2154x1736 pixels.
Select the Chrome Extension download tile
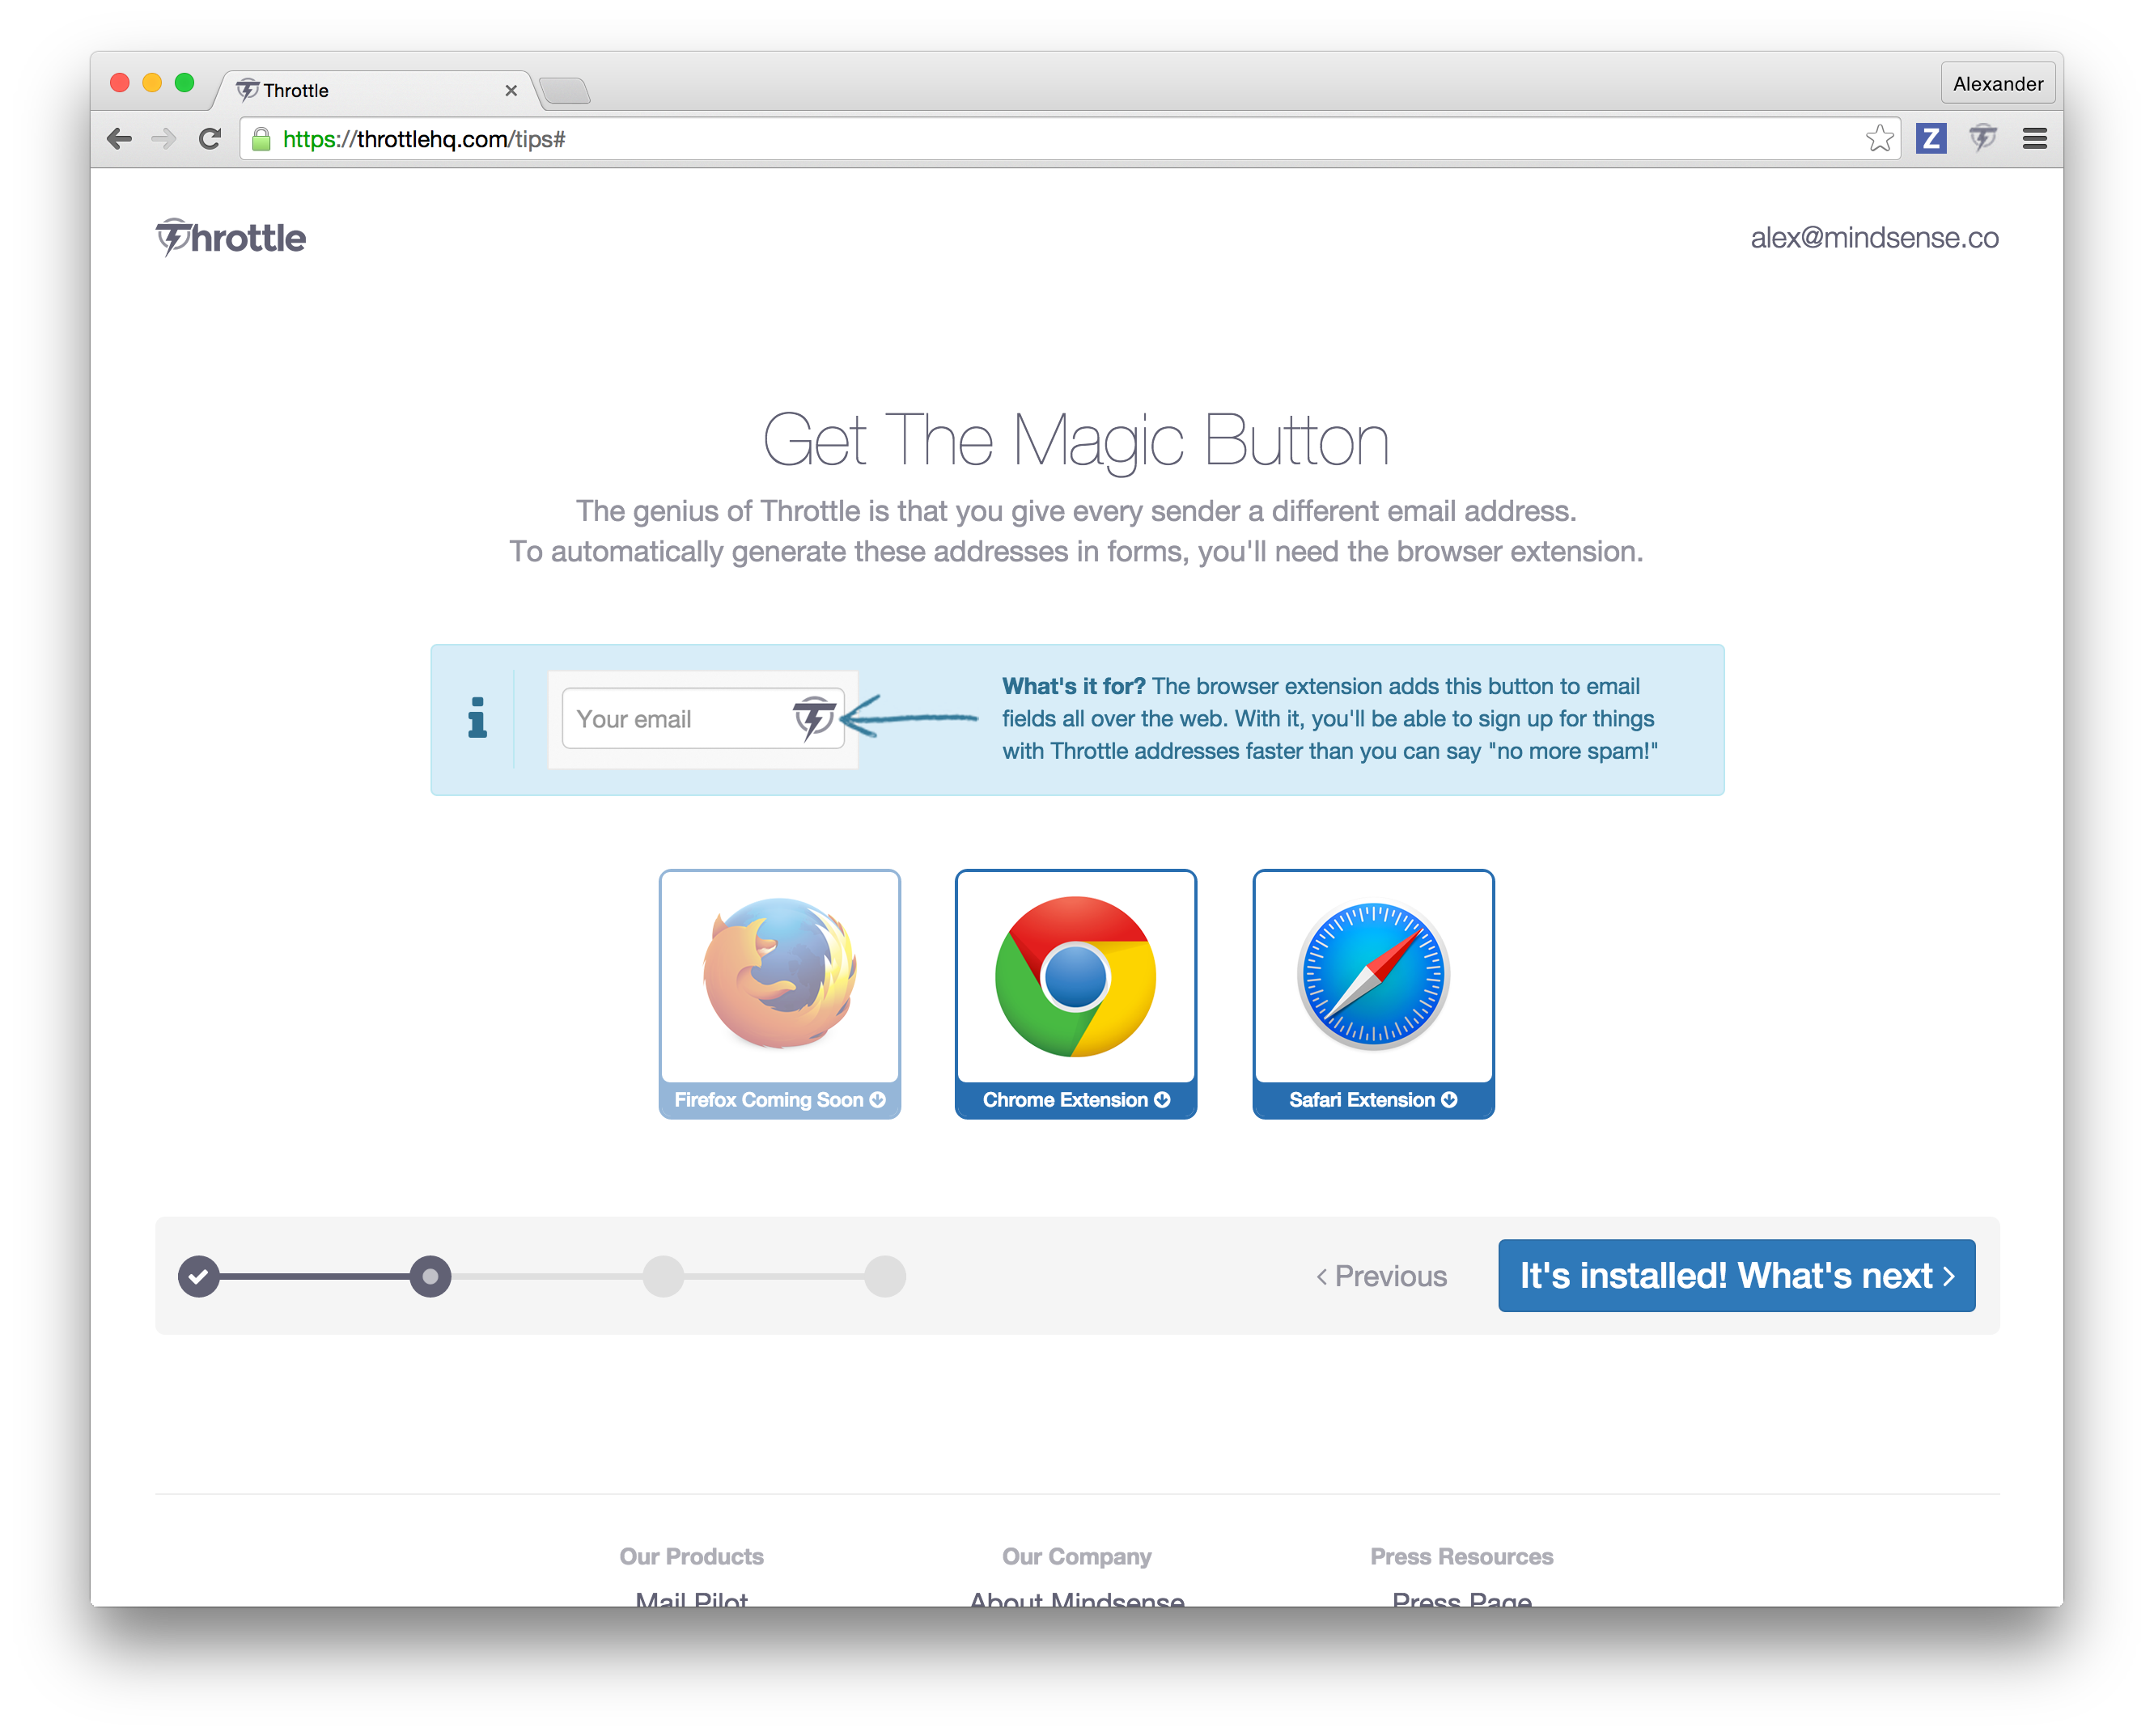(1075, 993)
